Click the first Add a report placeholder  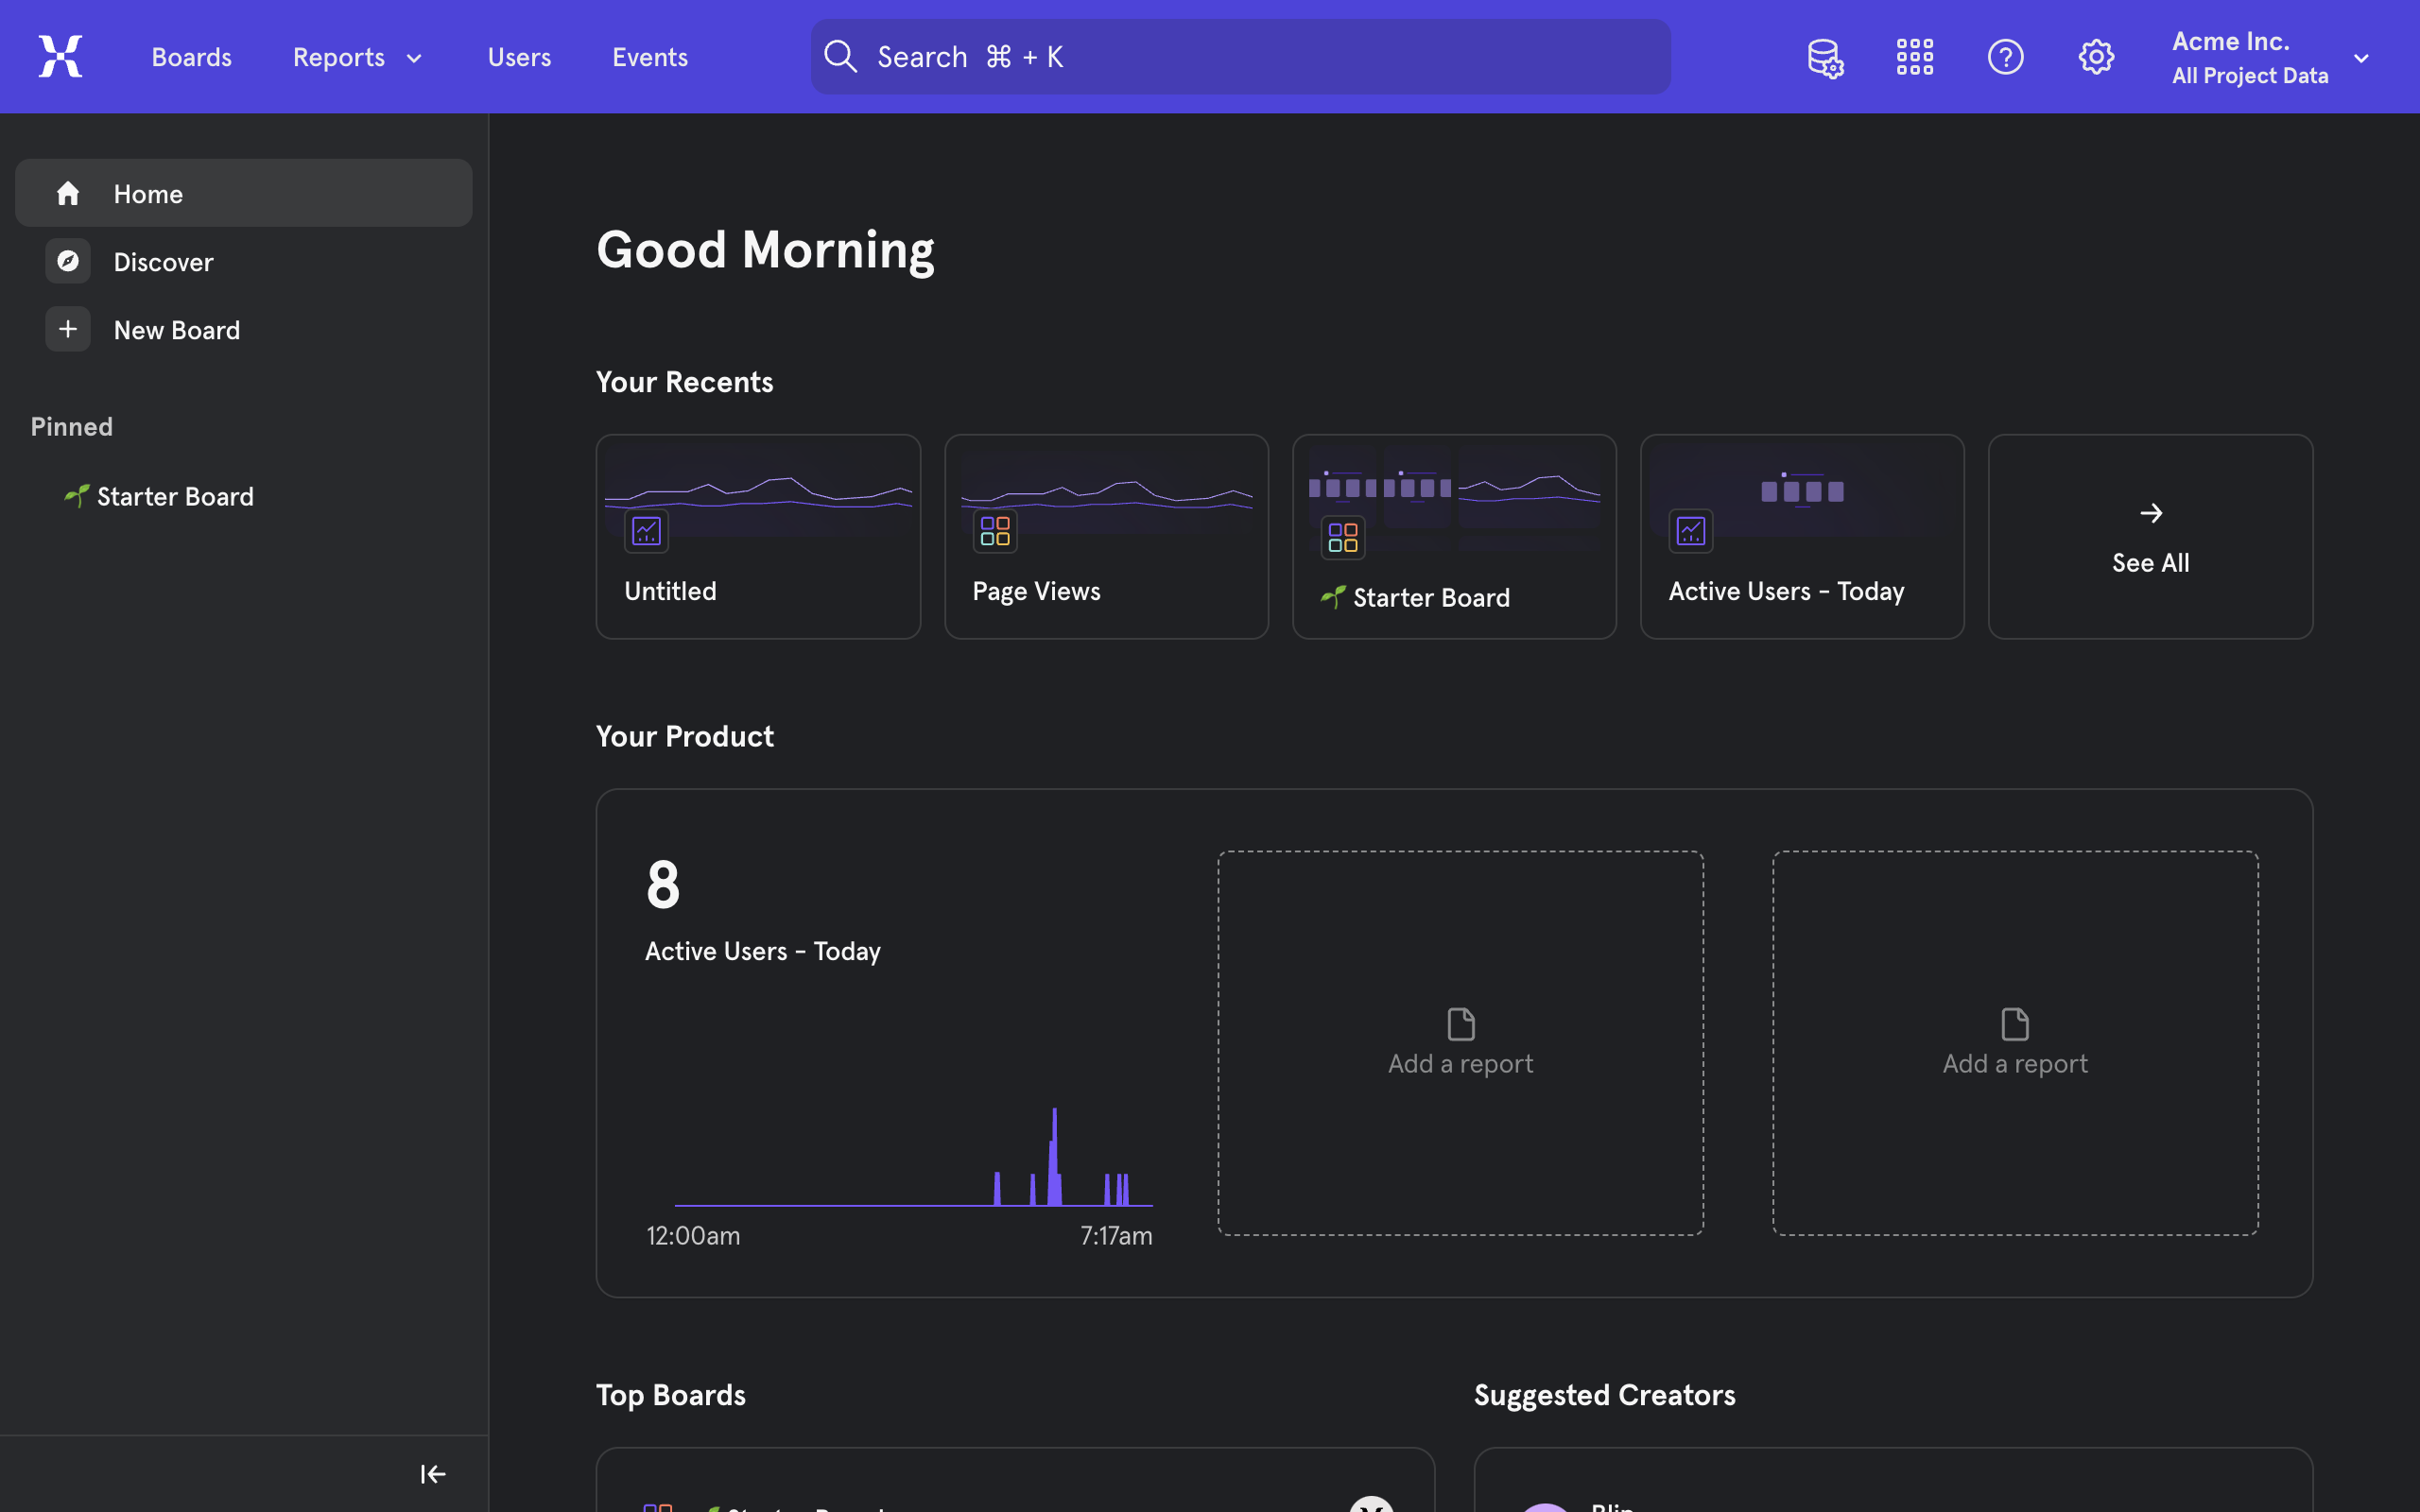(1459, 1043)
